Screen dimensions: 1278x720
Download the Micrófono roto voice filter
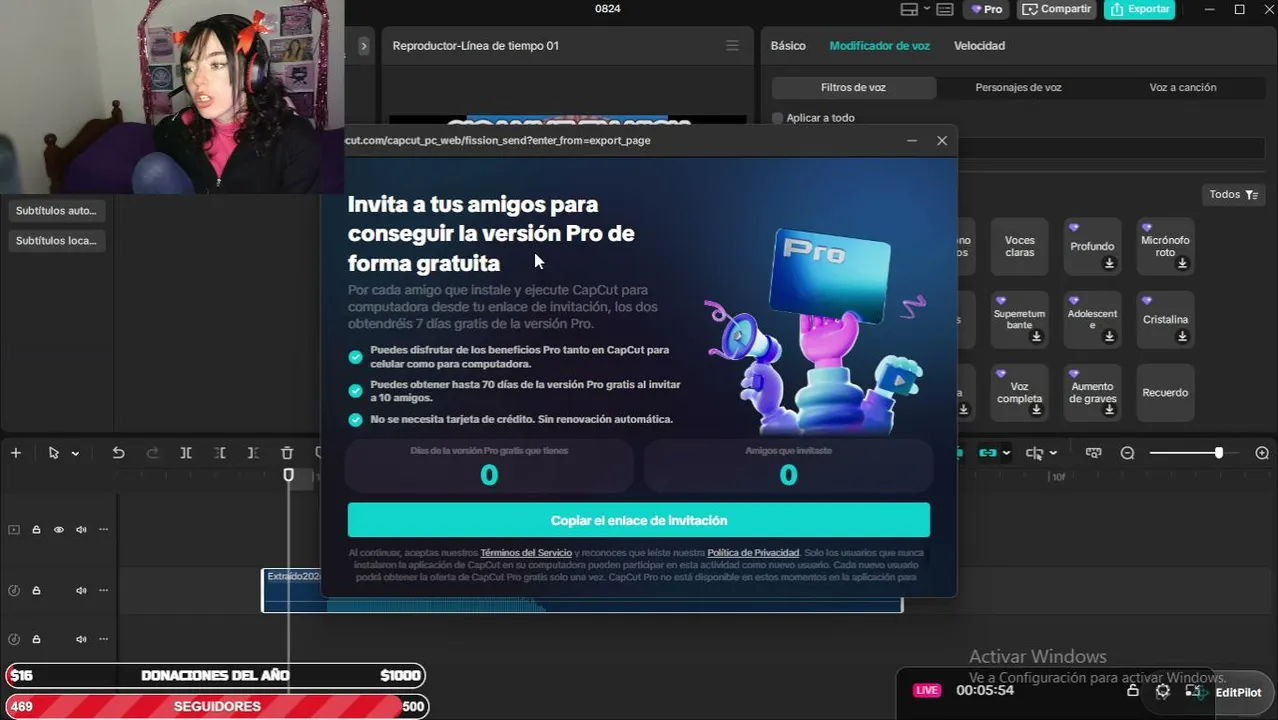1182,263
